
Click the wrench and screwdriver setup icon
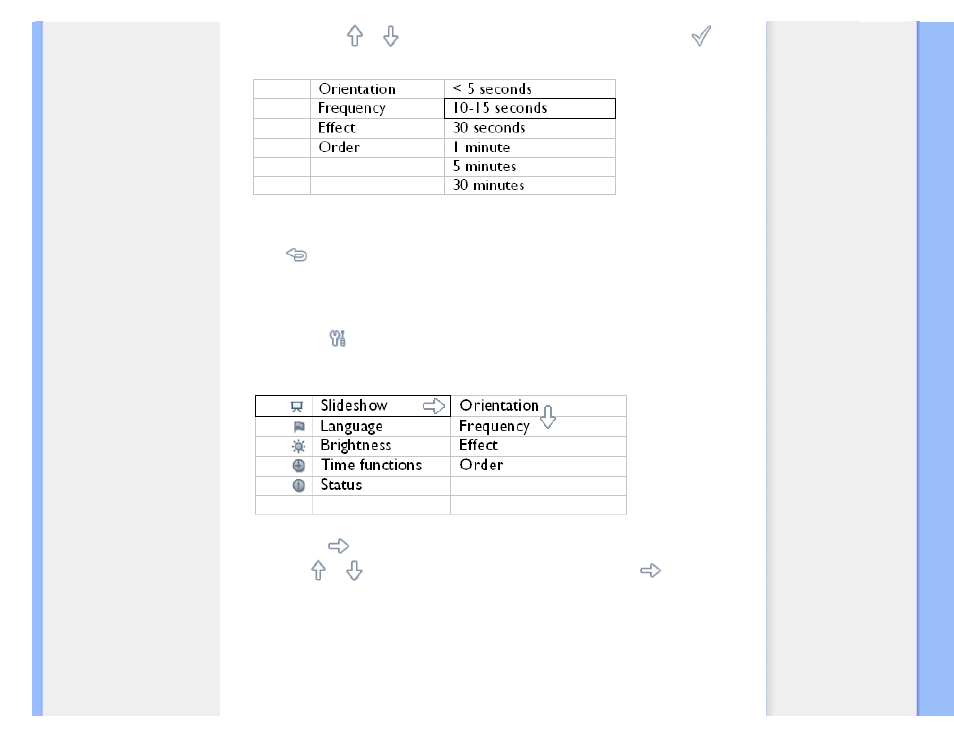(338, 338)
